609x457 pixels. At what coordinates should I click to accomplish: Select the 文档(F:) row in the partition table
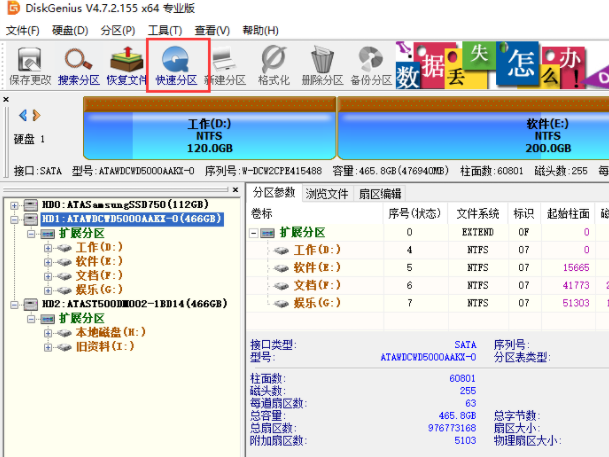tap(320, 285)
